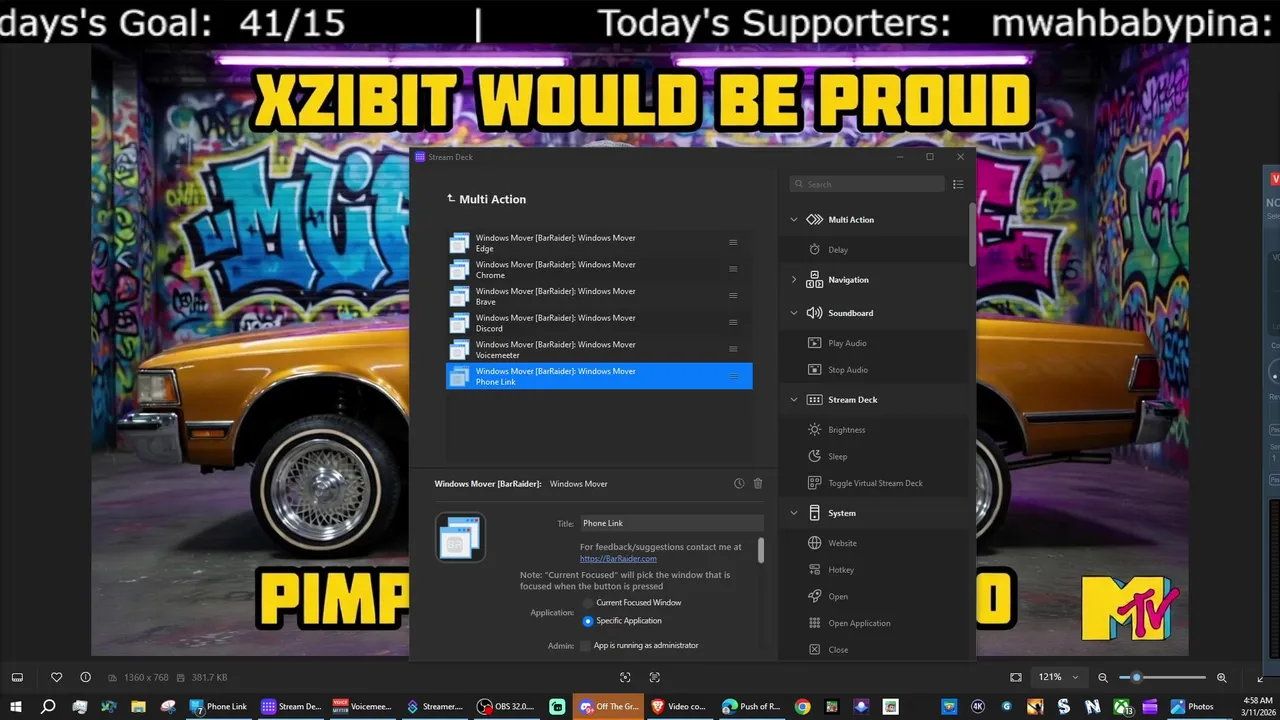The height and width of the screenshot is (720, 1280).
Task: Click the Soundboard speaker icon
Action: click(814, 313)
